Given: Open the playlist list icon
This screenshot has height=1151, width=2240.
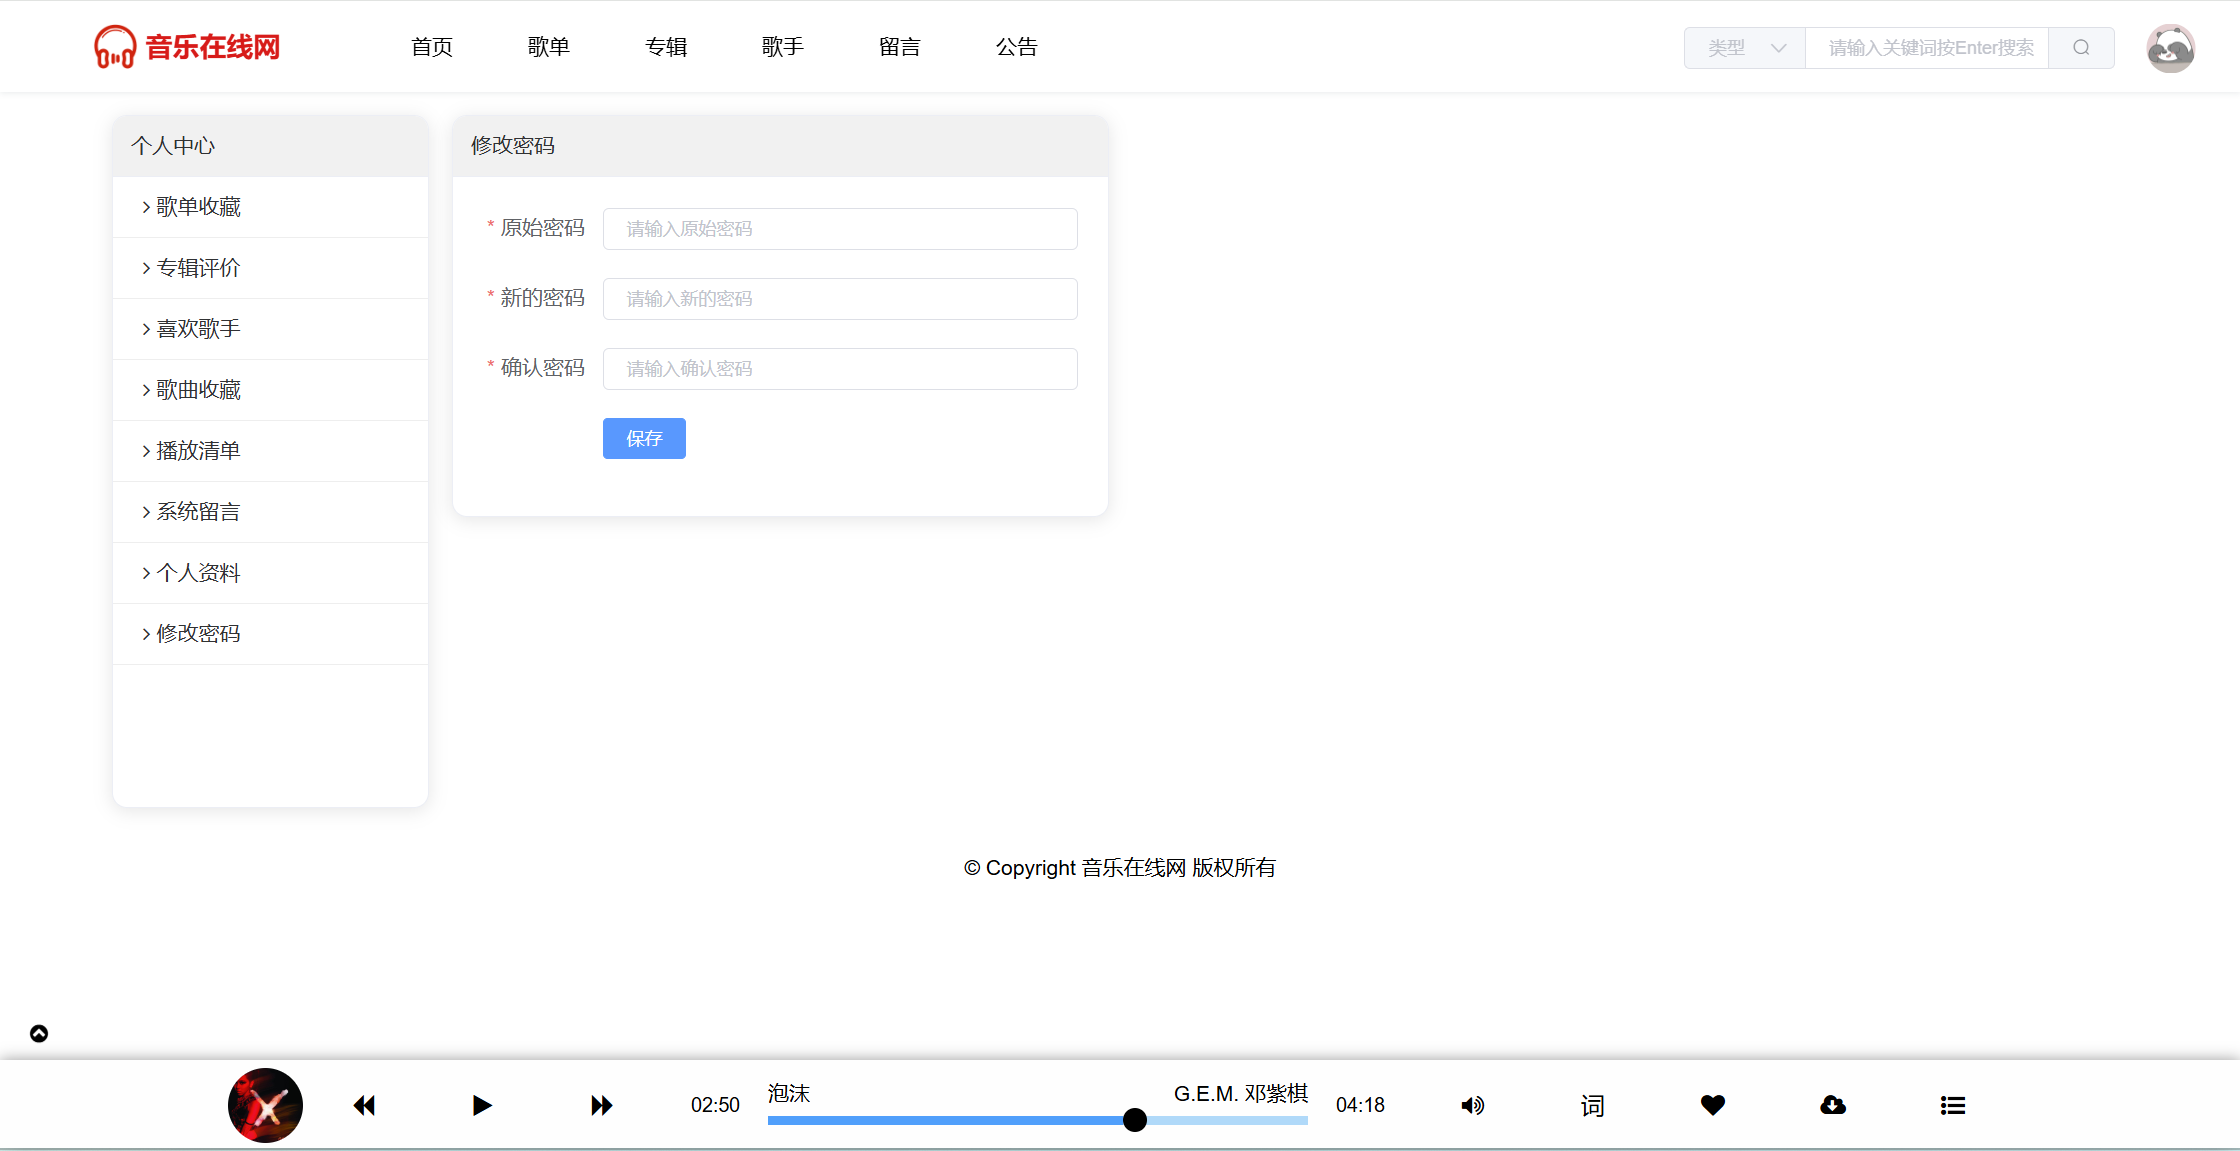Looking at the screenshot, I should tap(1953, 1105).
